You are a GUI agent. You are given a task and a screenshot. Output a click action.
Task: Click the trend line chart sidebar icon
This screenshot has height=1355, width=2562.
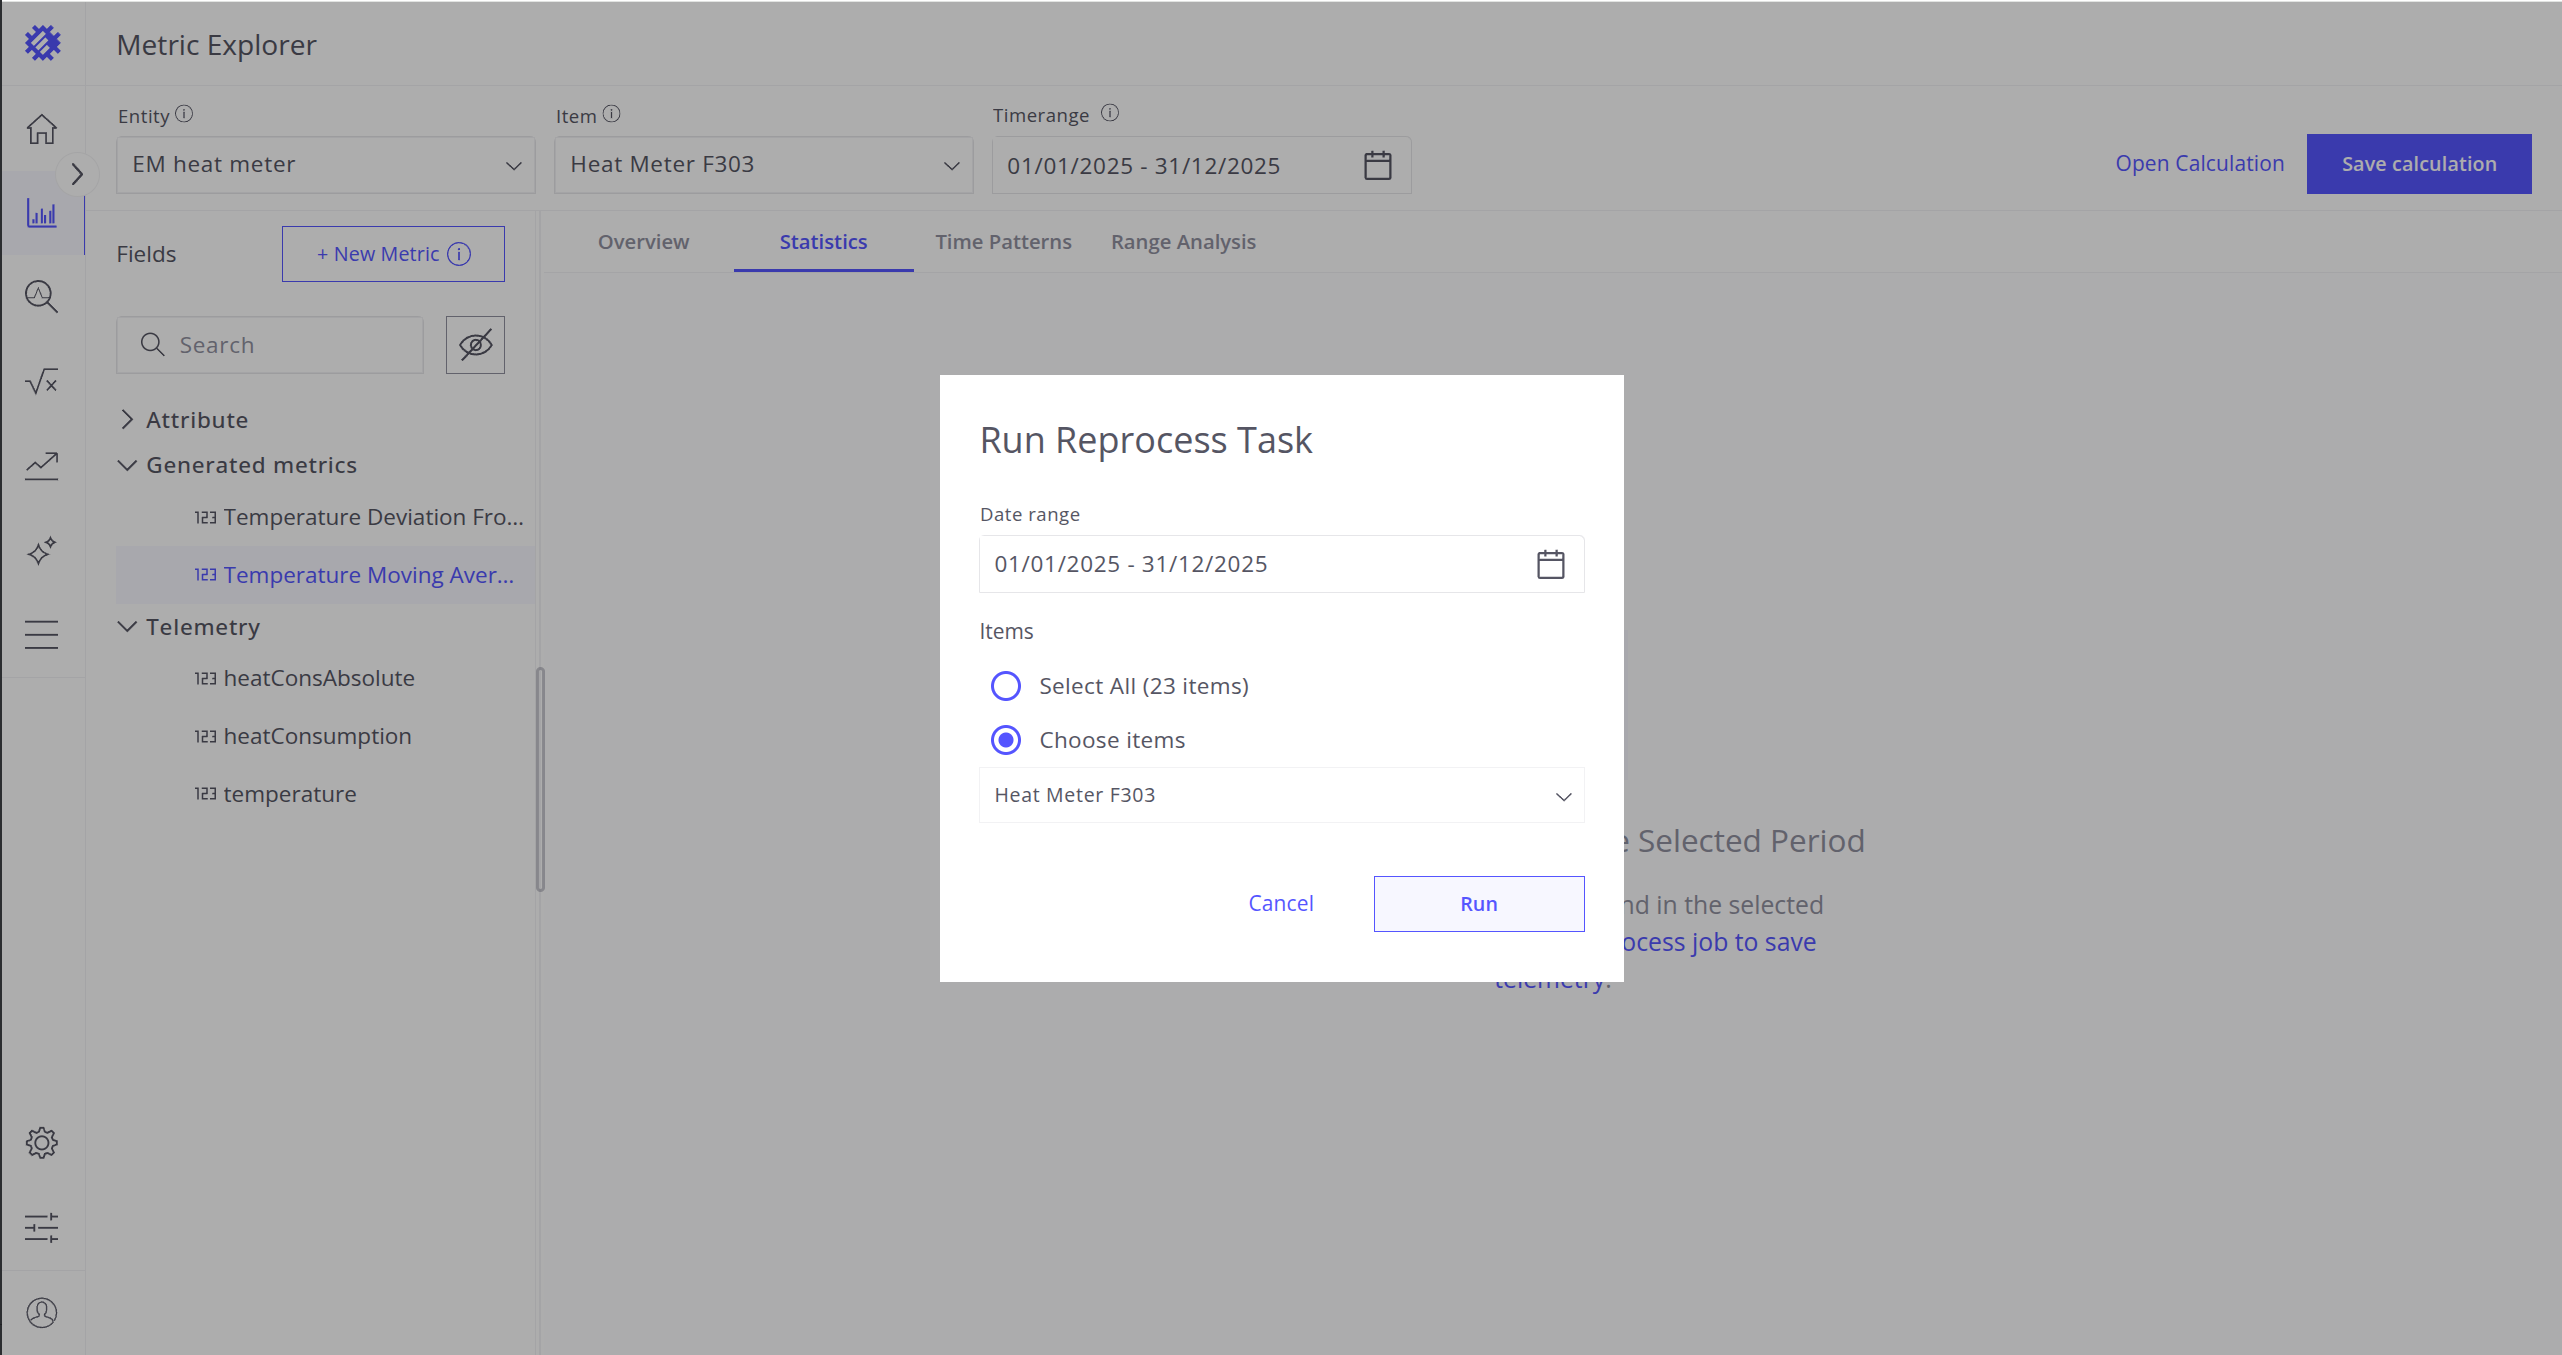point(41,465)
